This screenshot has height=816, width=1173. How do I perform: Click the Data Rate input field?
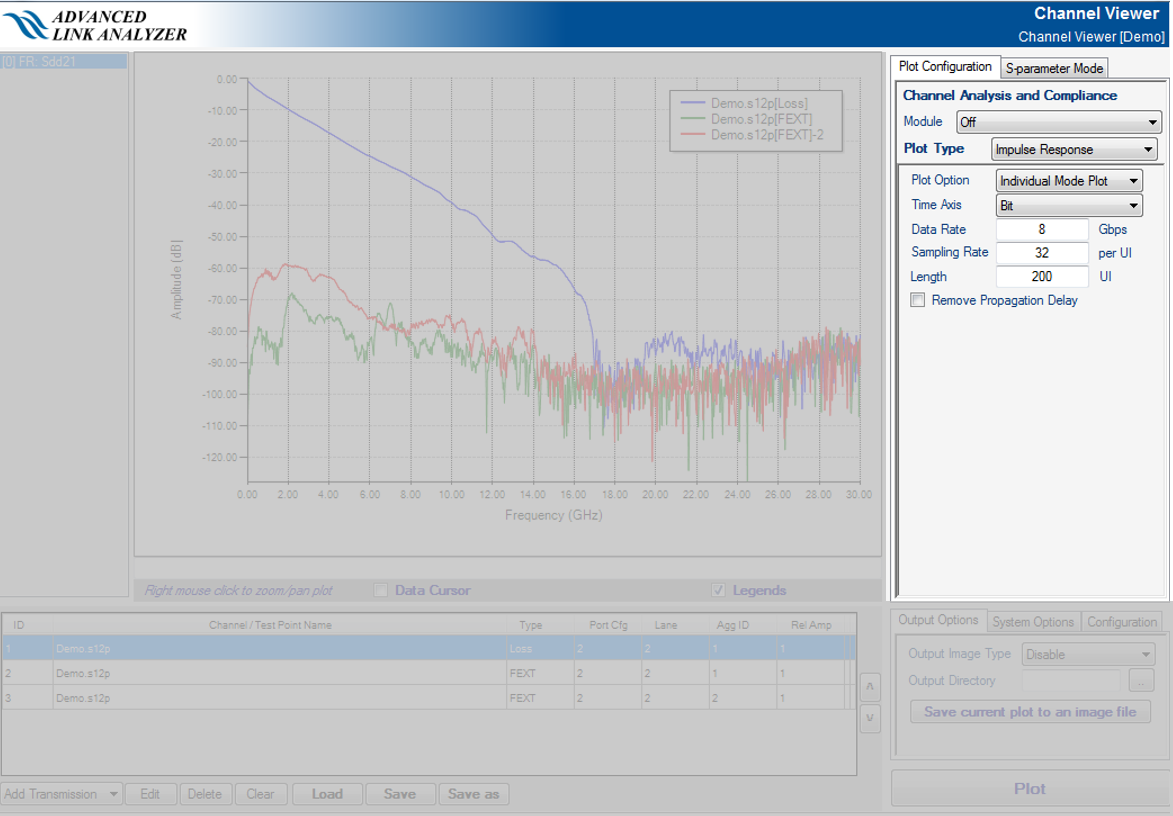1042,230
